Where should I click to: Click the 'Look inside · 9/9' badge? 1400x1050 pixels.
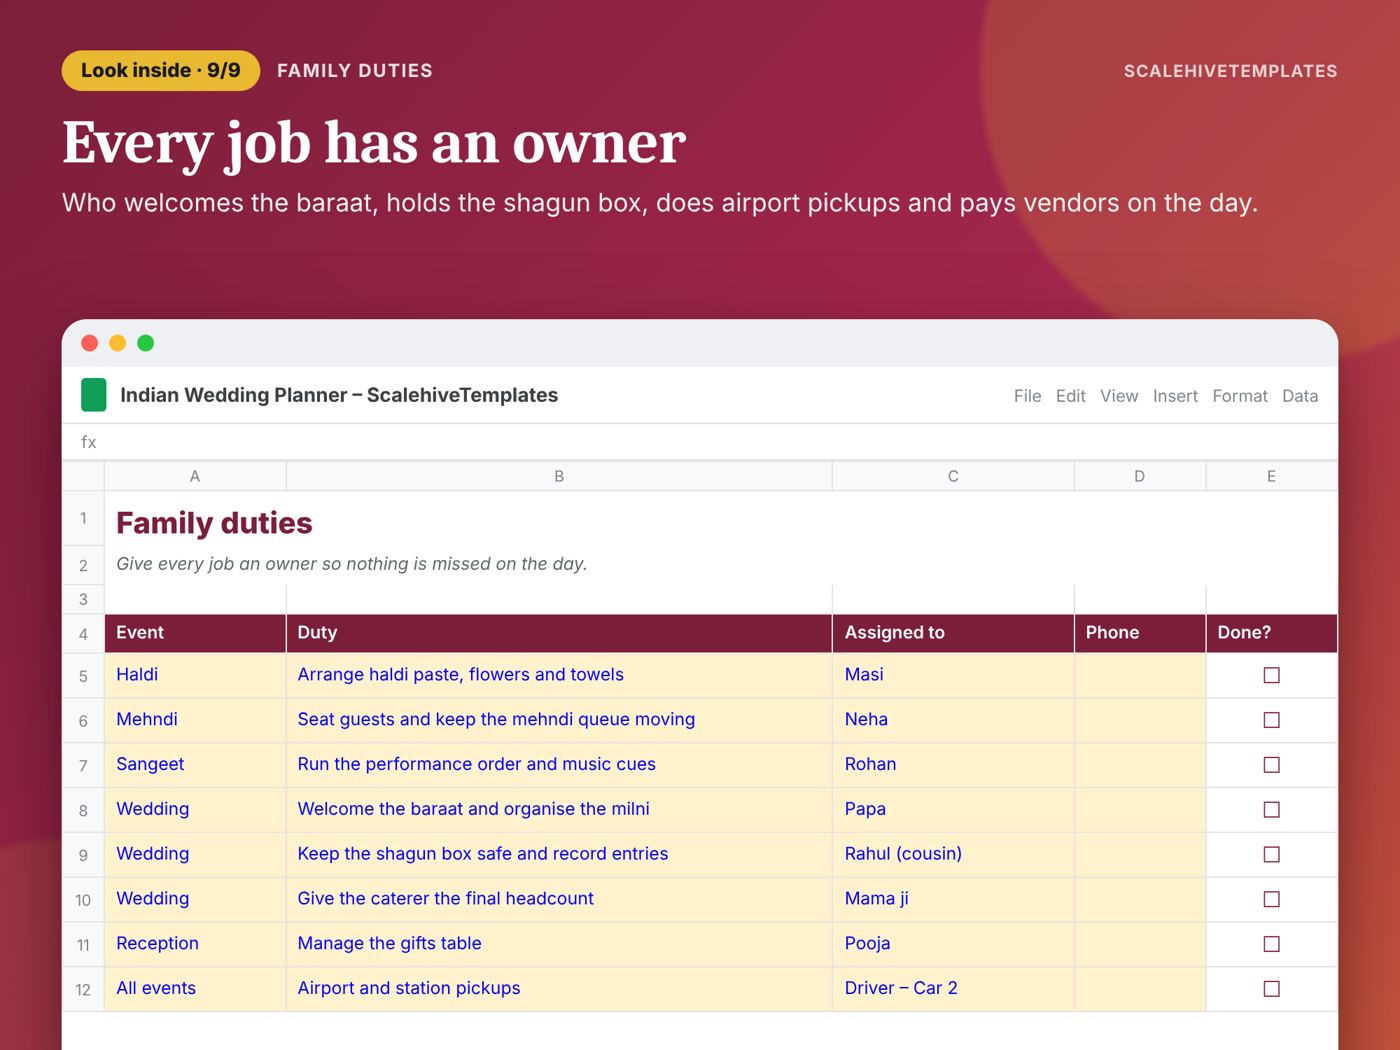pyautogui.click(x=161, y=71)
